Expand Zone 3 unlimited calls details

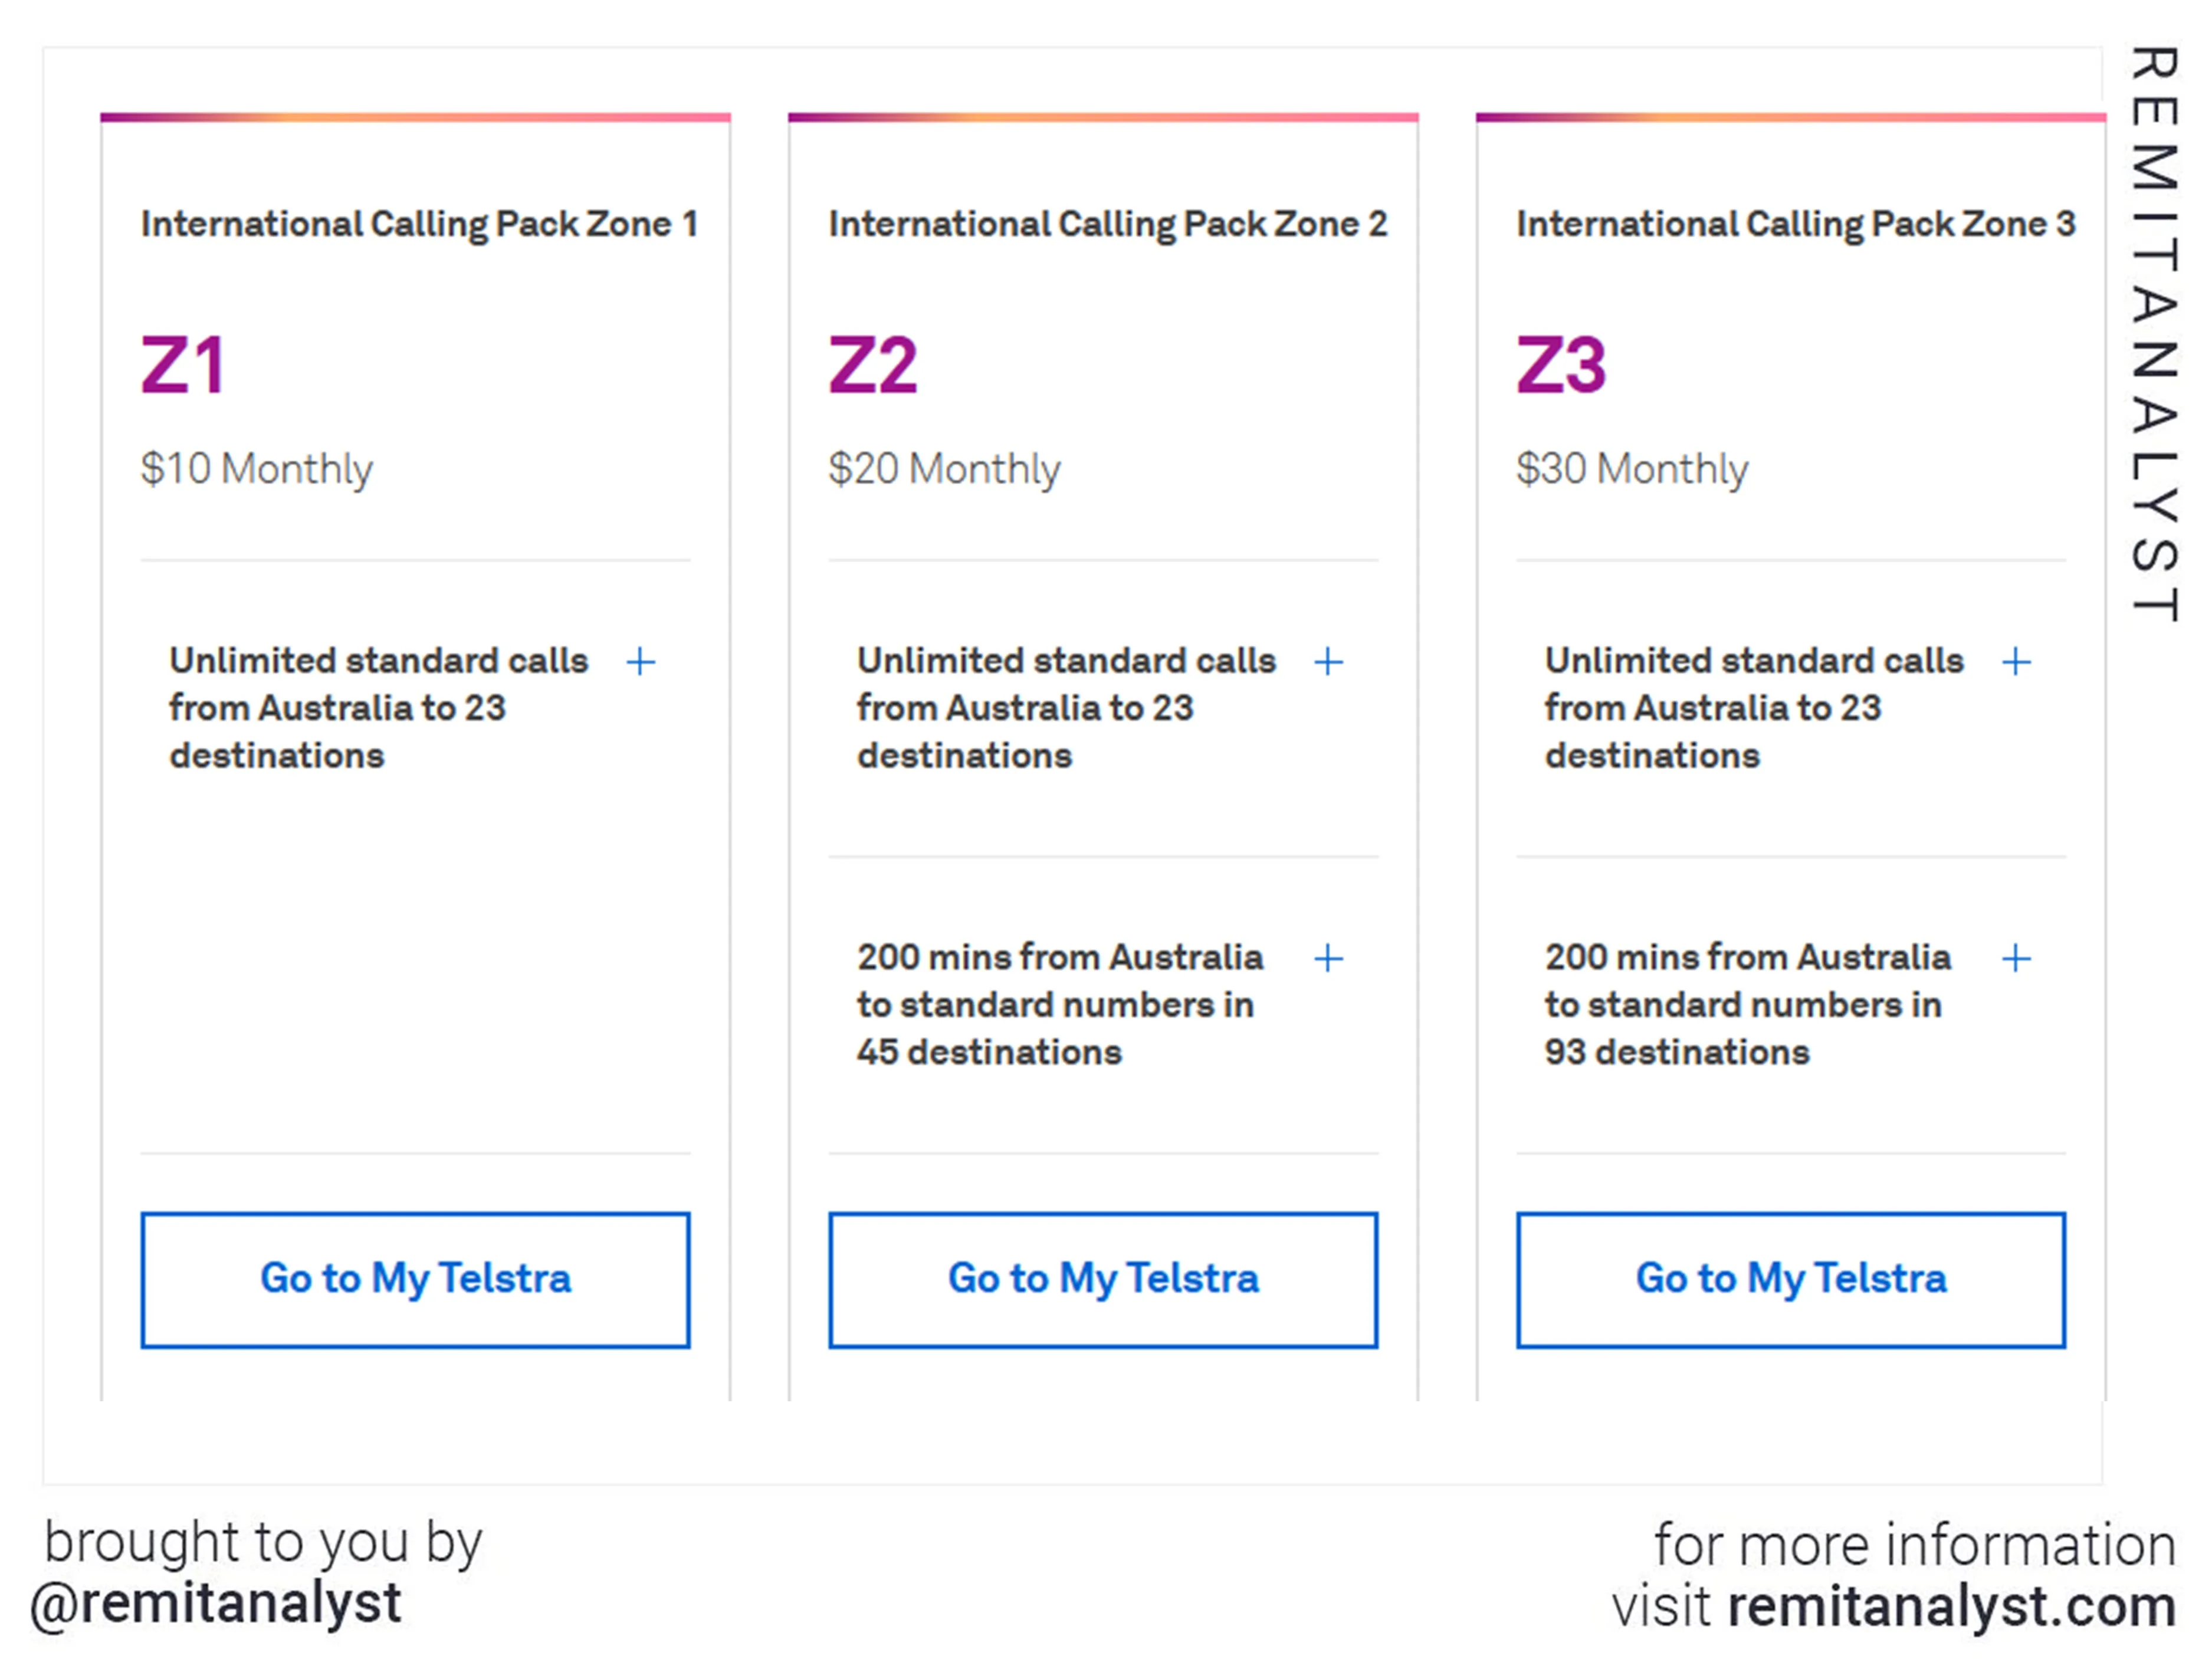(2017, 661)
